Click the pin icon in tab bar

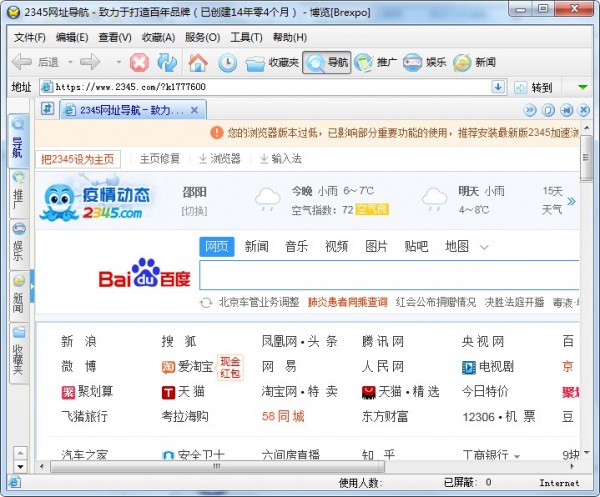(x=566, y=111)
